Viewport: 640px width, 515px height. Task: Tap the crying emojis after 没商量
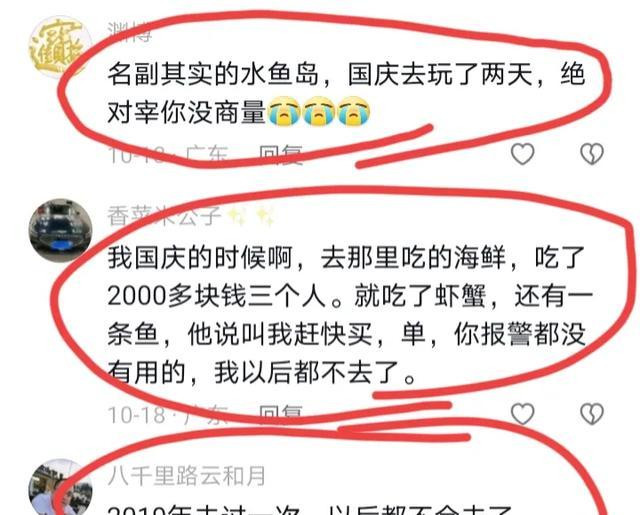coord(319,111)
